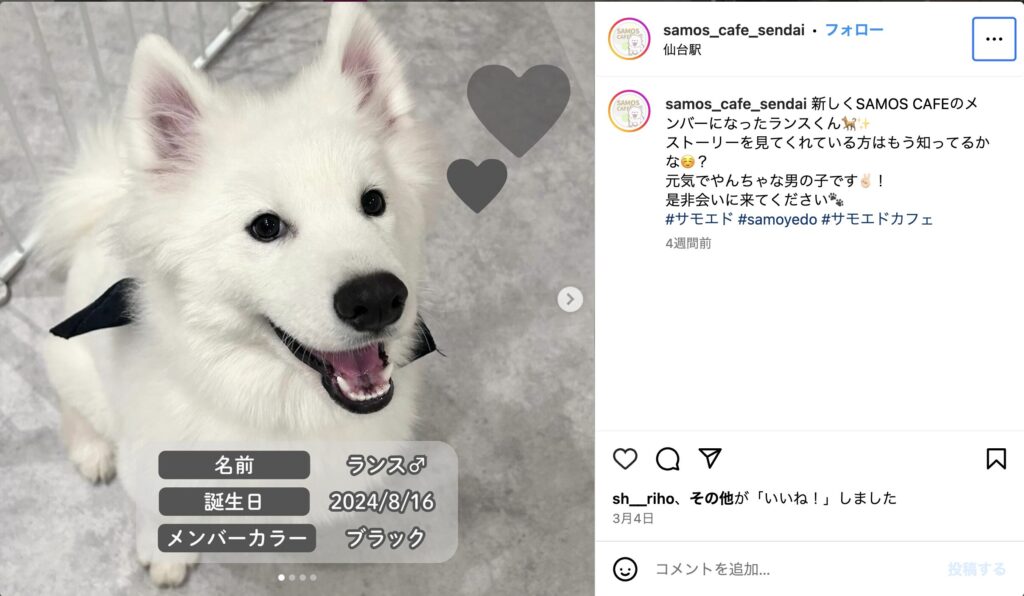Open the #サモエド hashtag
The image size is (1024, 596).
click(699, 219)
